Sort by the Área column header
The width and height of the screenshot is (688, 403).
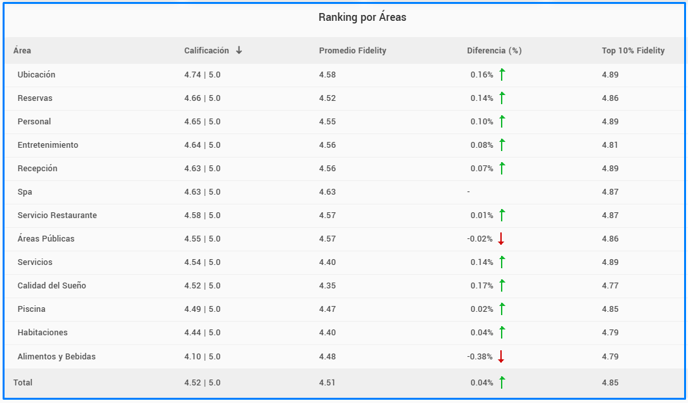(22, 51)
